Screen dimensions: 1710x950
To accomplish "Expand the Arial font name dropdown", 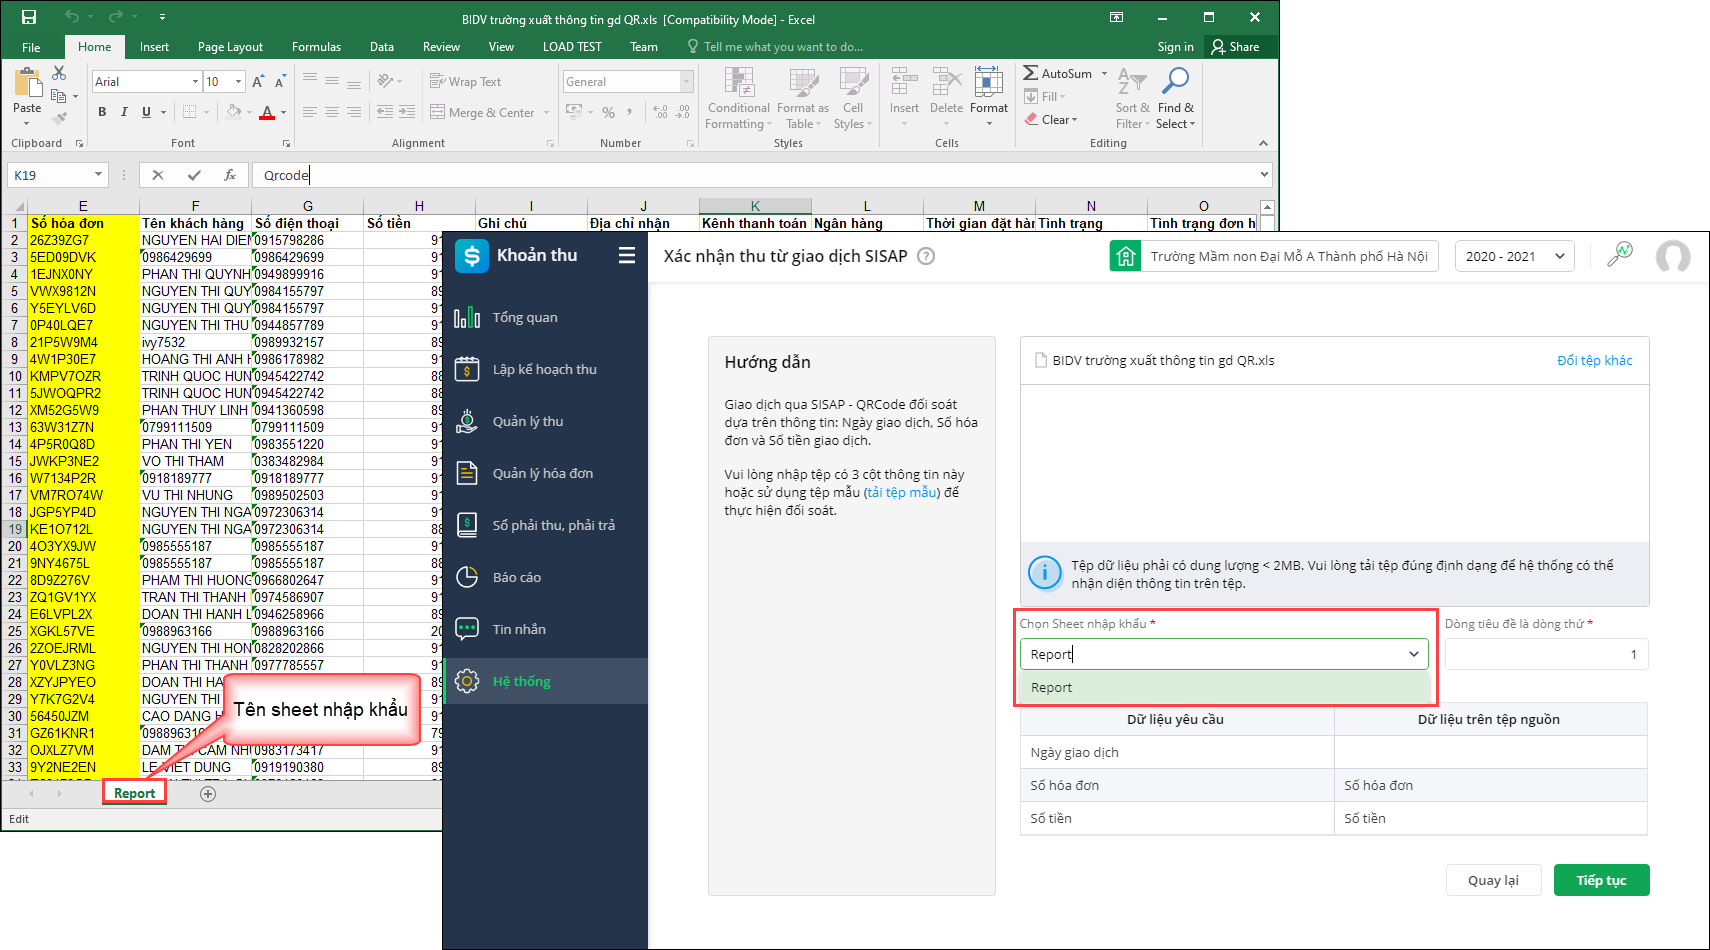I will click(x=195, y=82).
